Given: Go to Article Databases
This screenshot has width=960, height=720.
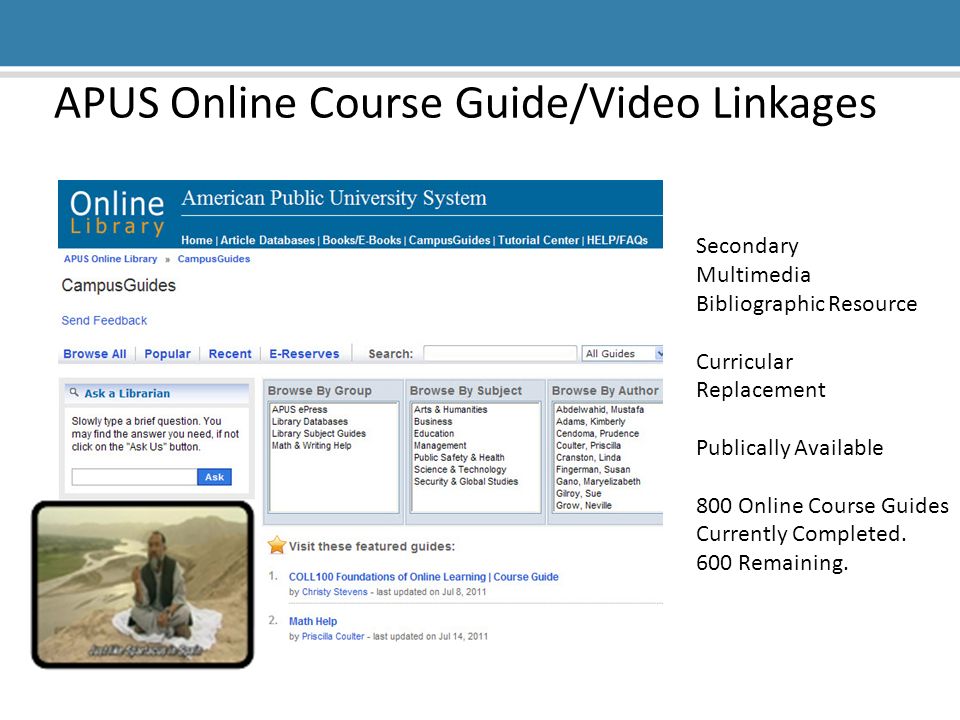Looking at the screenshot, I should pos(268,240).
